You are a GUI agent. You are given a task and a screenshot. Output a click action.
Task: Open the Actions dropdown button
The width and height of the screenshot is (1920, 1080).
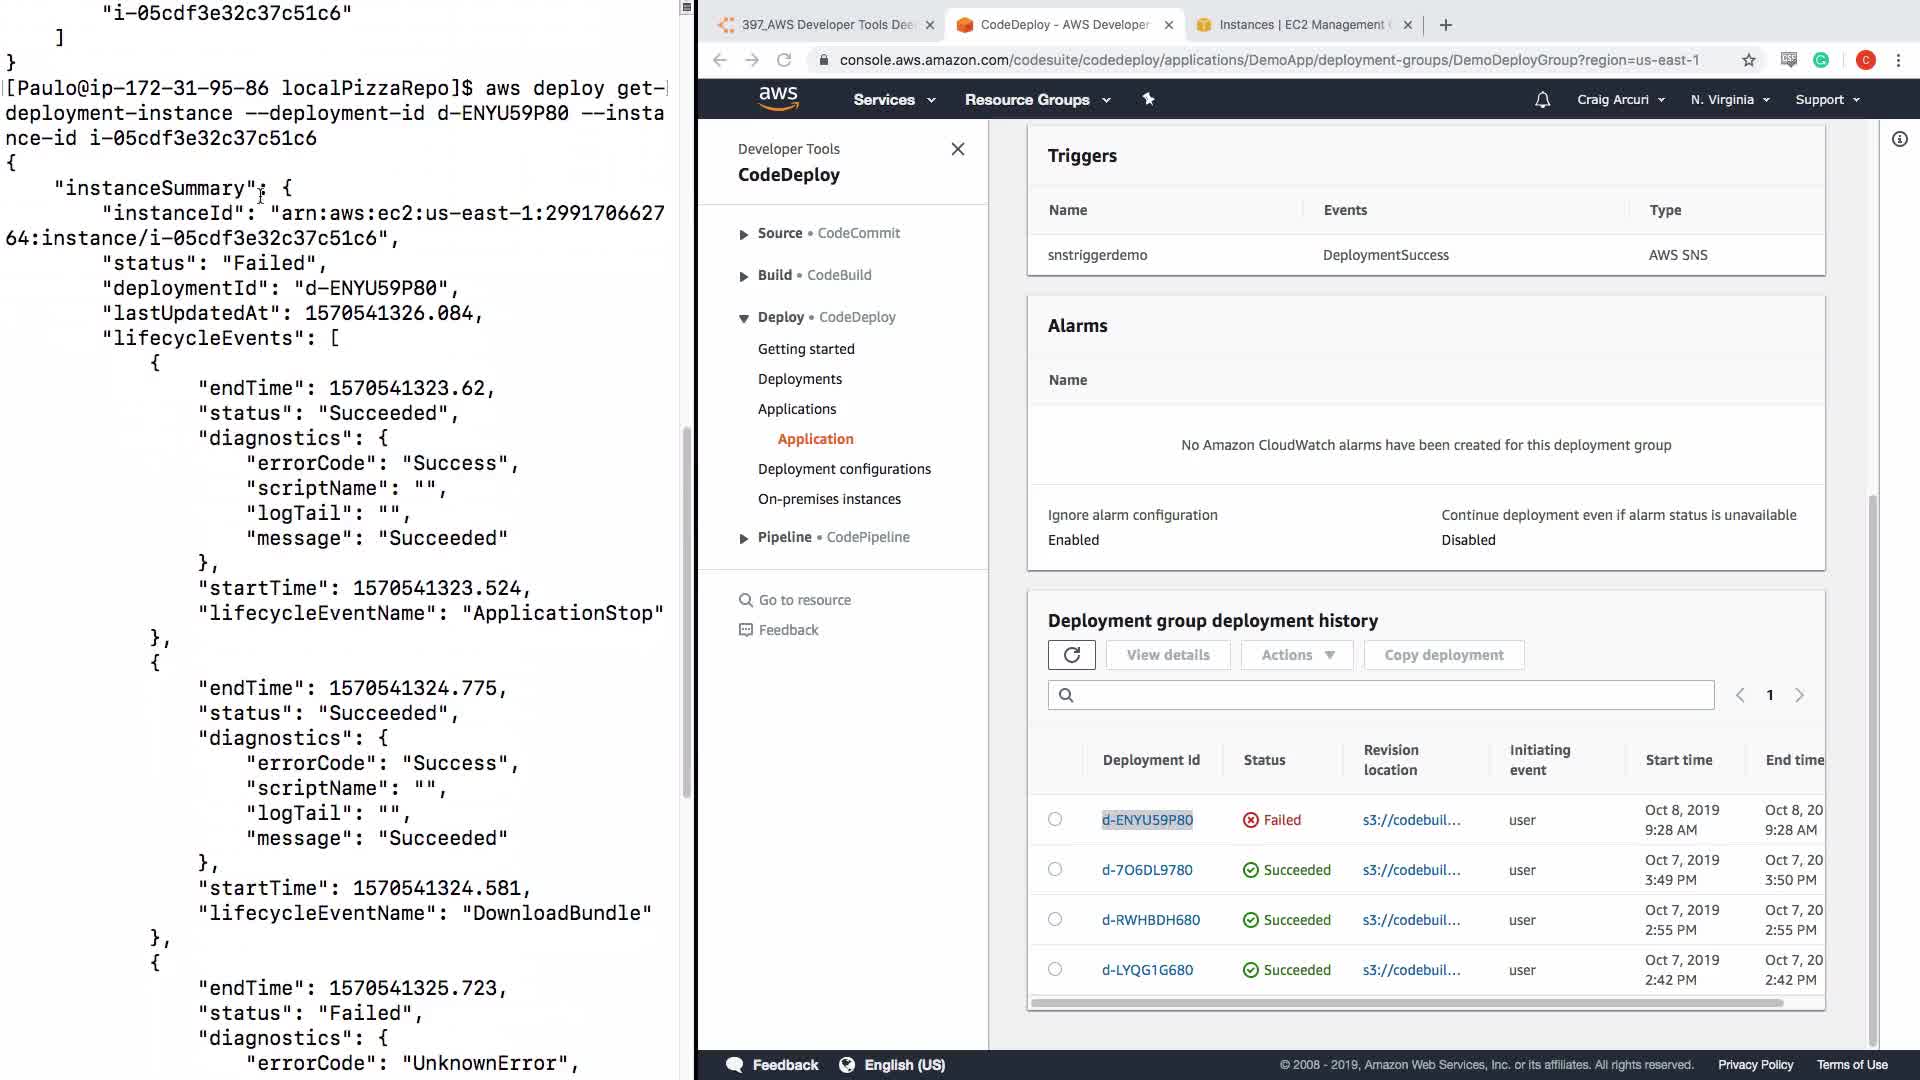point(1297,655)
